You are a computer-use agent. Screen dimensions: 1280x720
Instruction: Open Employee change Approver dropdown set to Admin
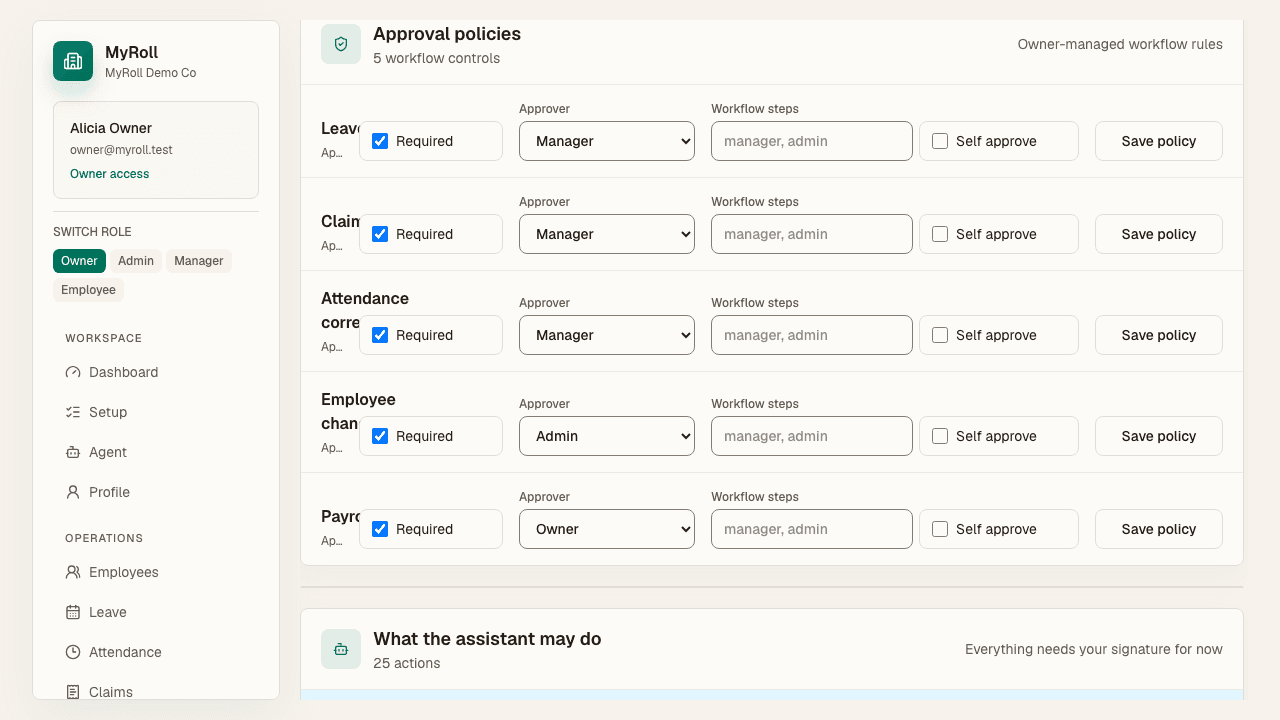coord(607,436)
